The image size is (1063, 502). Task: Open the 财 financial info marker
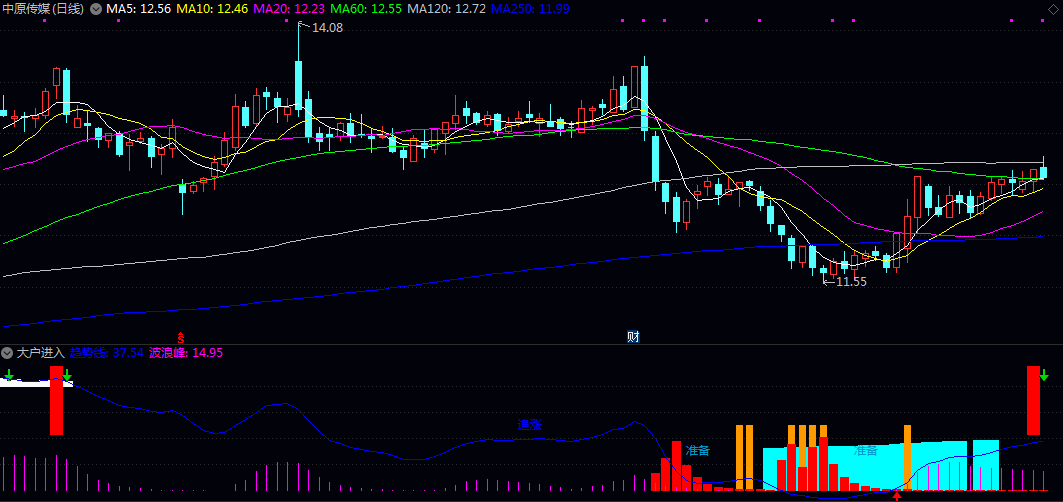point(633,336)
